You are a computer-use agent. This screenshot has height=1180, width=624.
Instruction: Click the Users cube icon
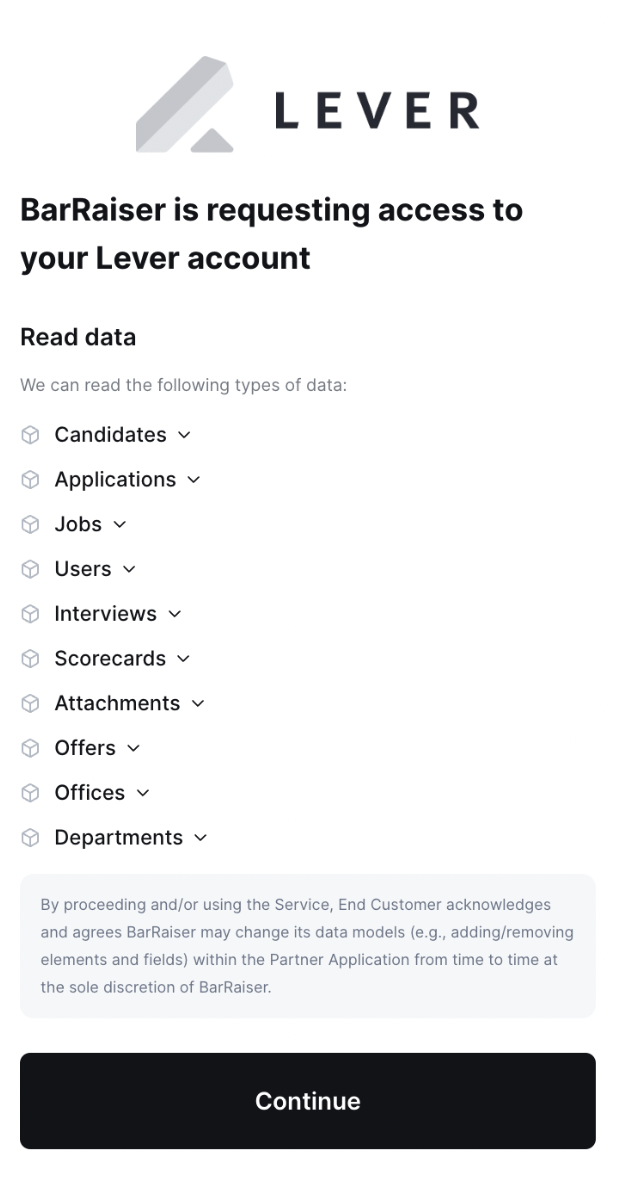click(x=28, y=568)
